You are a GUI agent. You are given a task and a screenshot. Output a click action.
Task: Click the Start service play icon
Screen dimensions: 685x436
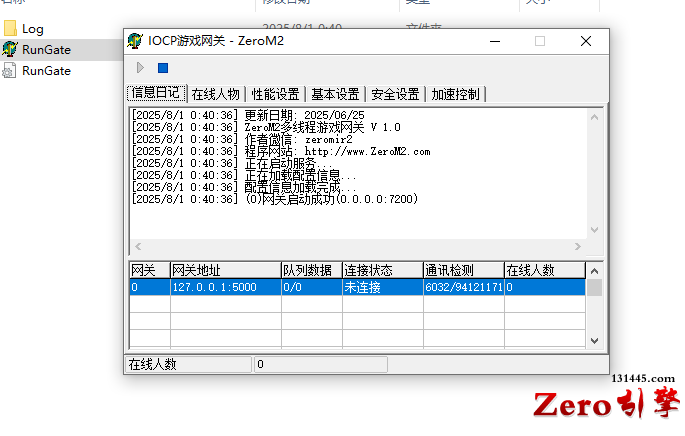(x=140, y=68)
